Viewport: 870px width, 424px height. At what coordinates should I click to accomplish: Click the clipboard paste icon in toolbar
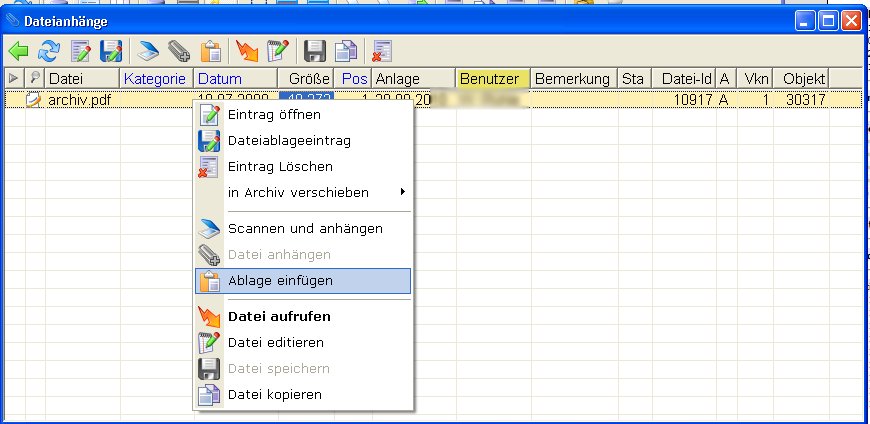click(x=211, y=51)
